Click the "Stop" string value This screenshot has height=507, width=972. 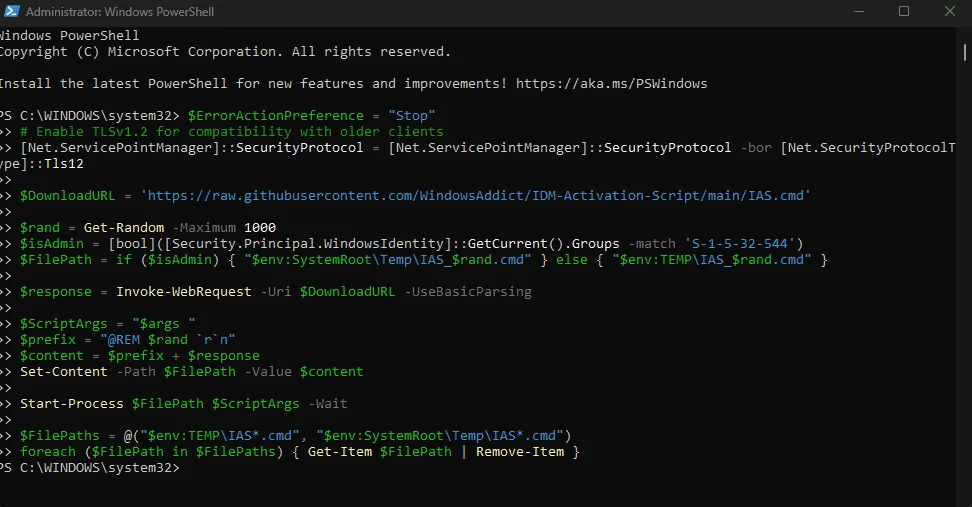coord(412,116)
